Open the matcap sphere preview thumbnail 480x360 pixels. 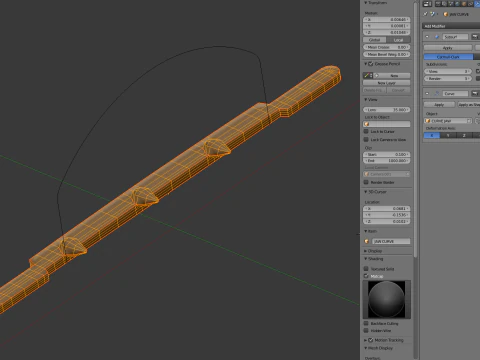point(387,299)
